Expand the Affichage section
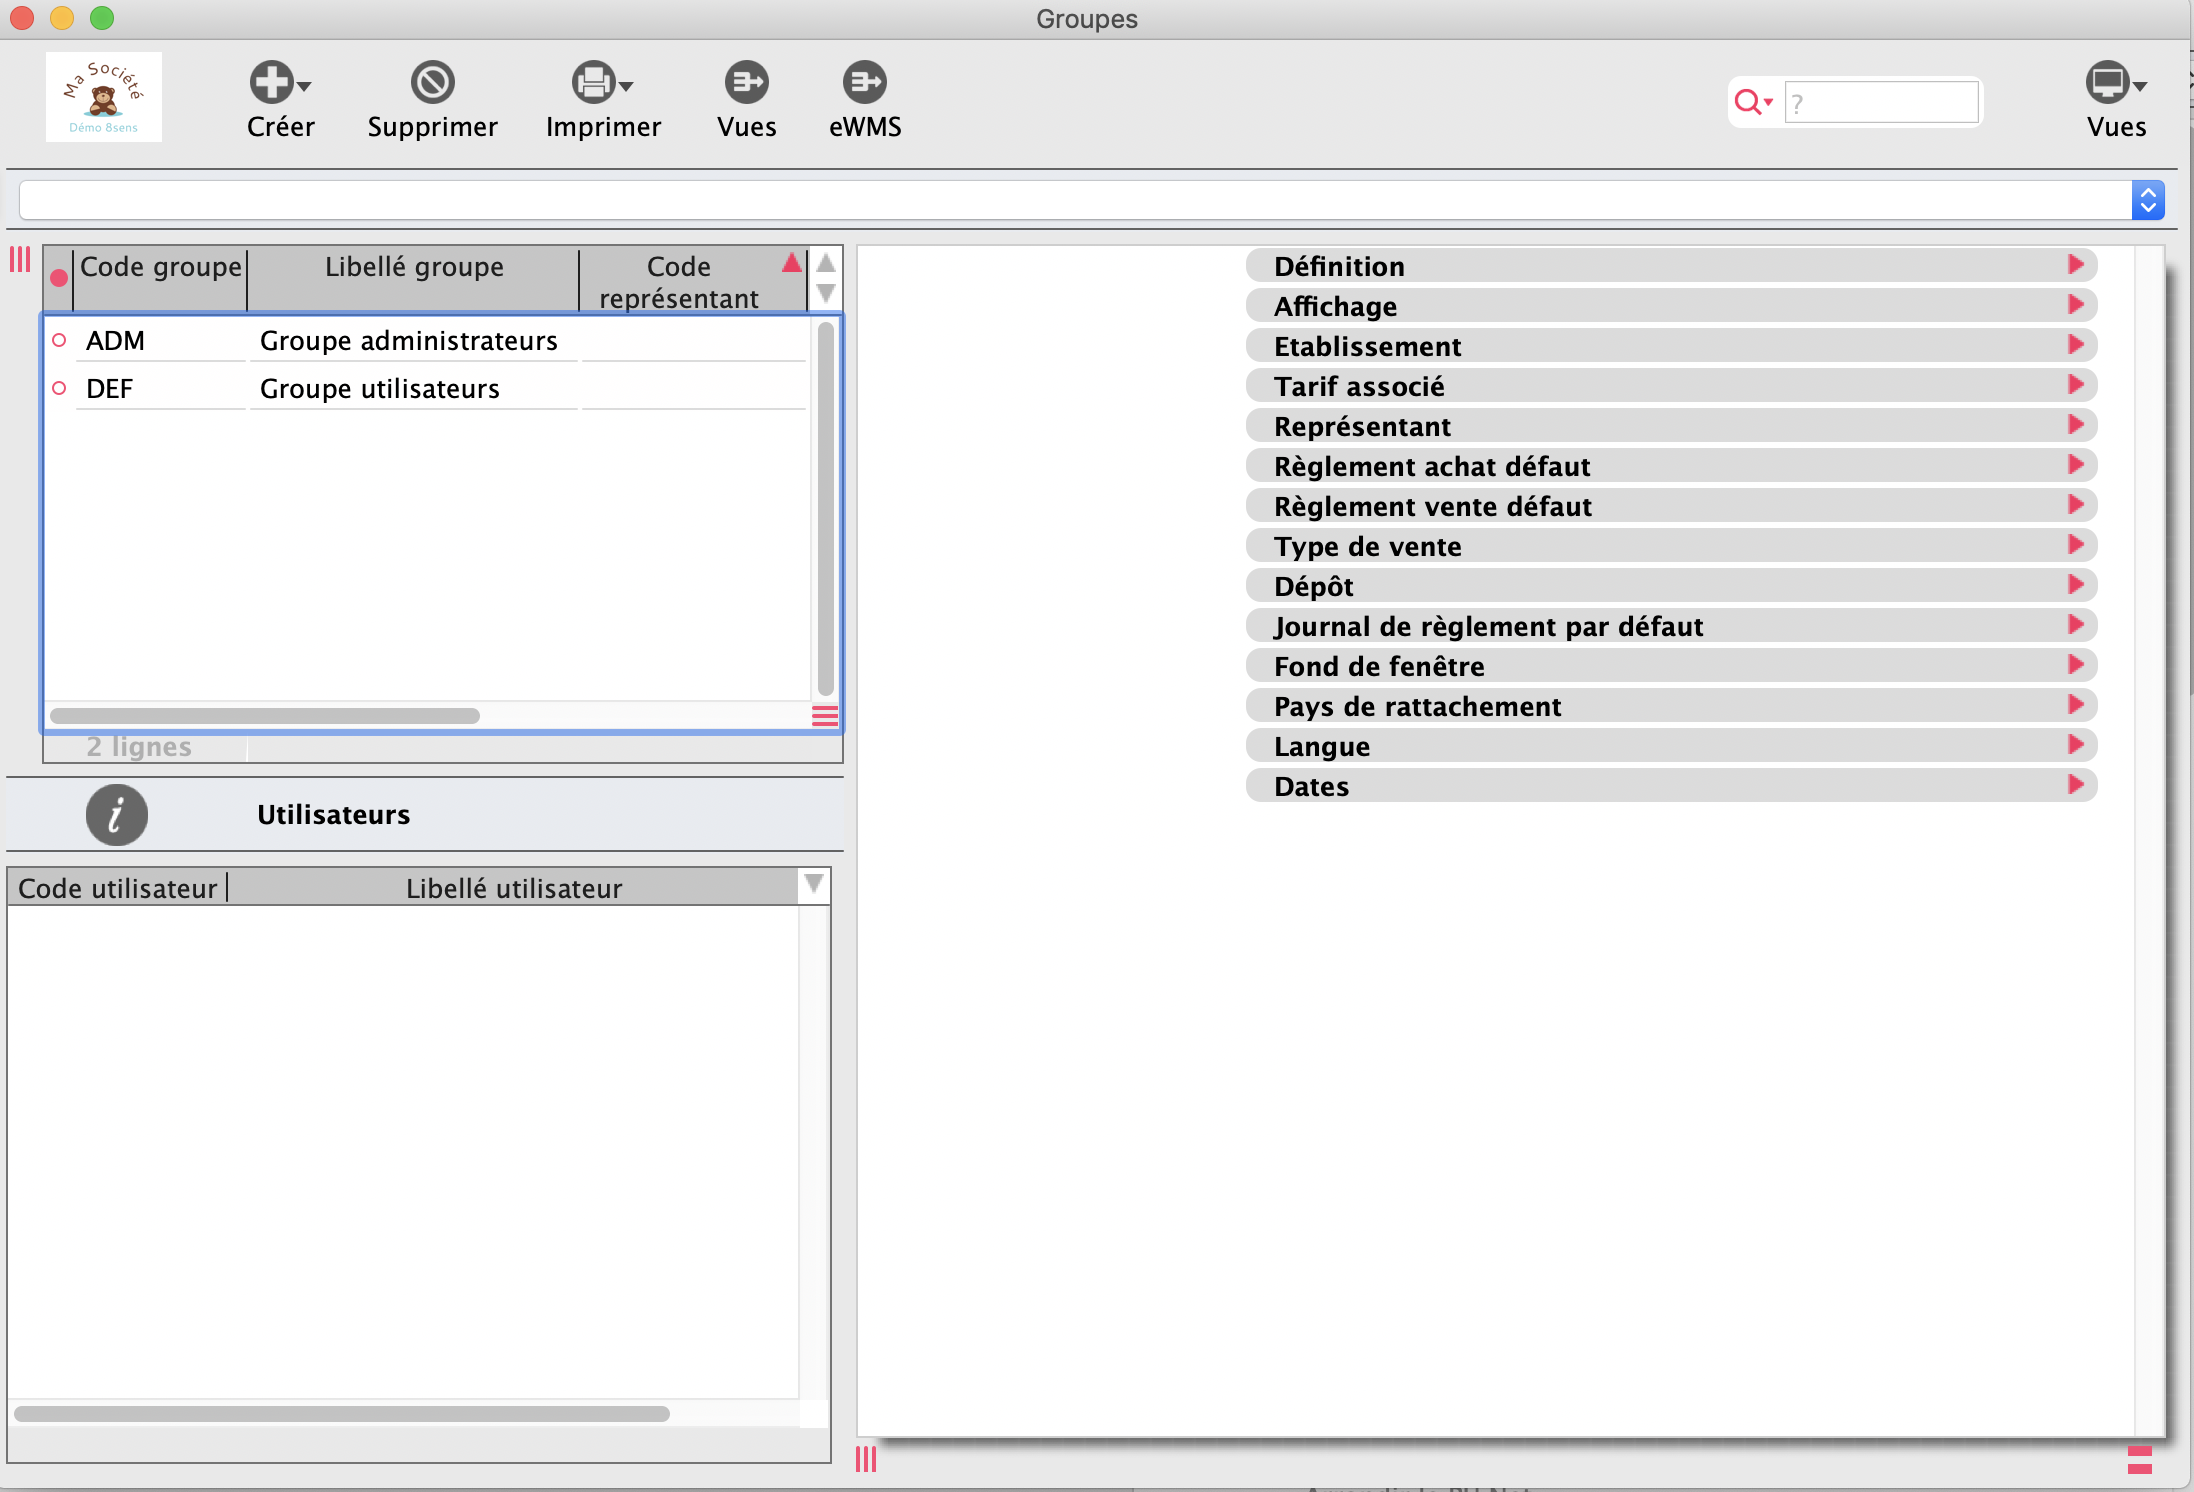The image size is (2194, 1492). pyautogui.click(x=1671, y=306)
